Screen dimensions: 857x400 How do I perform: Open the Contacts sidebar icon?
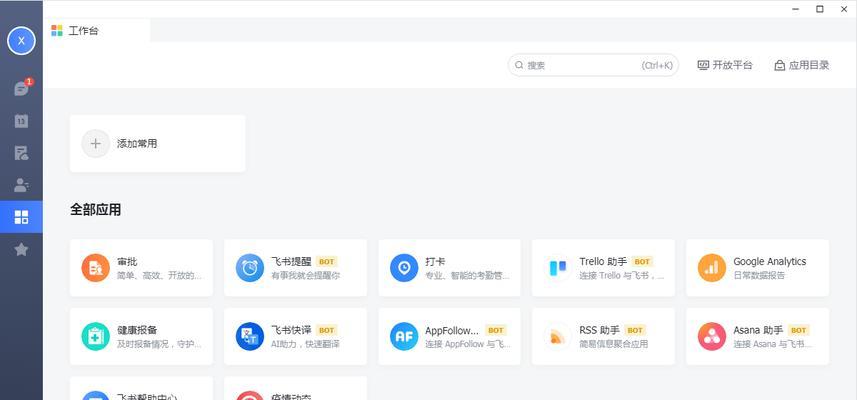click(x=21, y=185)
